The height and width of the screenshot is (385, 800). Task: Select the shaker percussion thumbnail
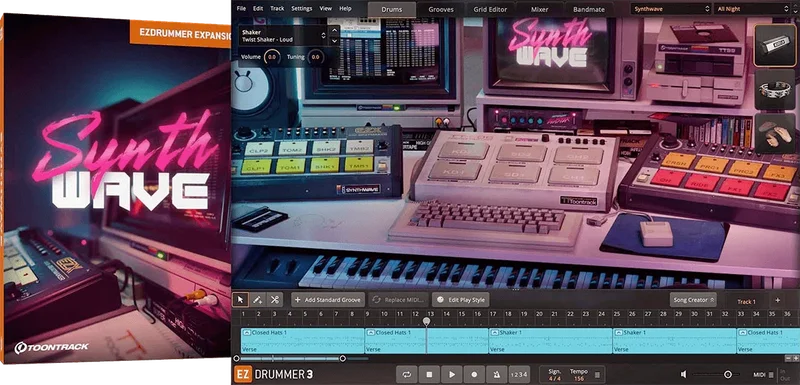(x=774, y=46)
